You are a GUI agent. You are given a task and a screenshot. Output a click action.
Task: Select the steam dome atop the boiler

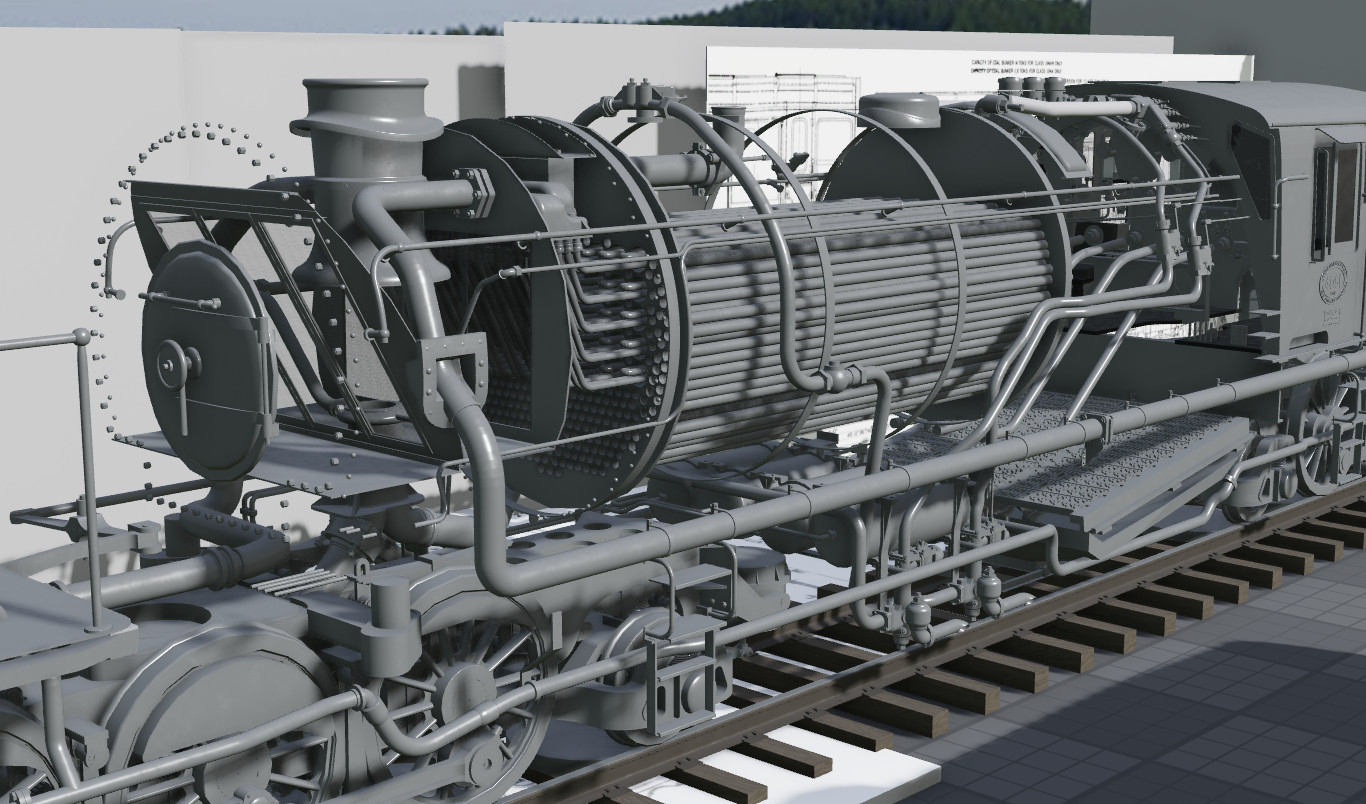click(899, 109)
